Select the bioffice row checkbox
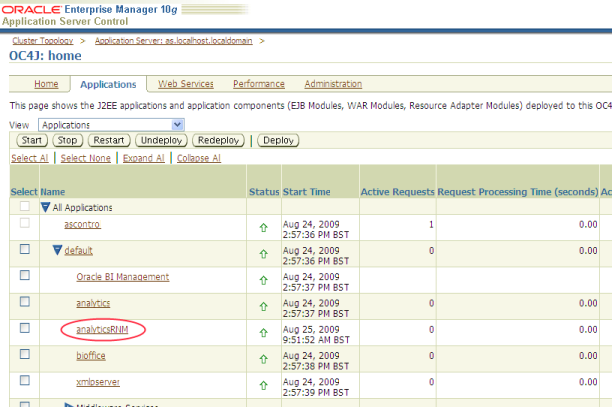612x407 pixels. [x=25, y=354]
